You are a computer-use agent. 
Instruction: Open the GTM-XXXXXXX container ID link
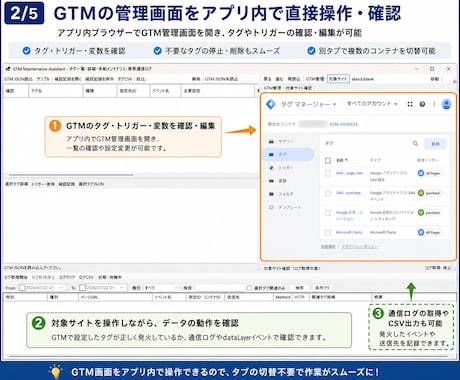[344, 124]
